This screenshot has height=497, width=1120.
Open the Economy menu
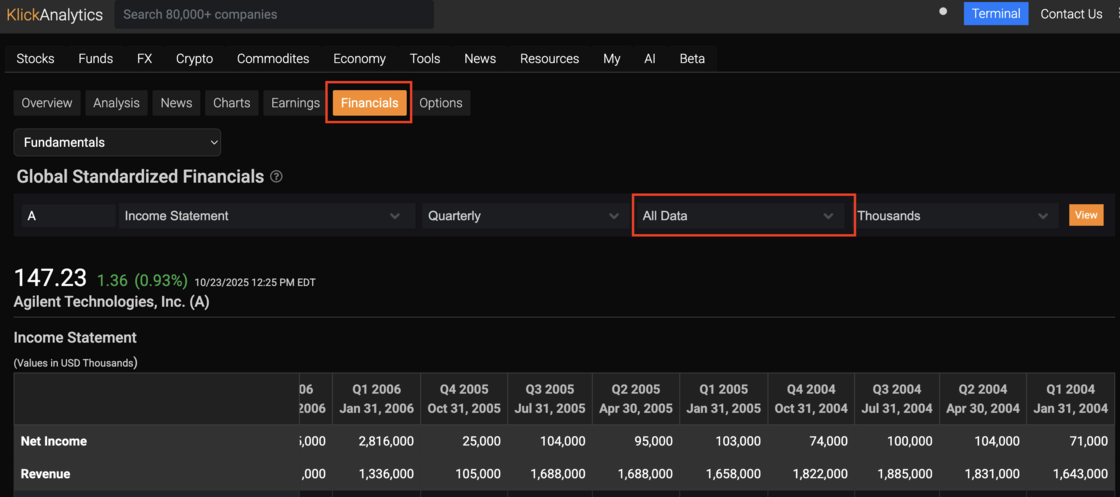[x=359, y=59]
